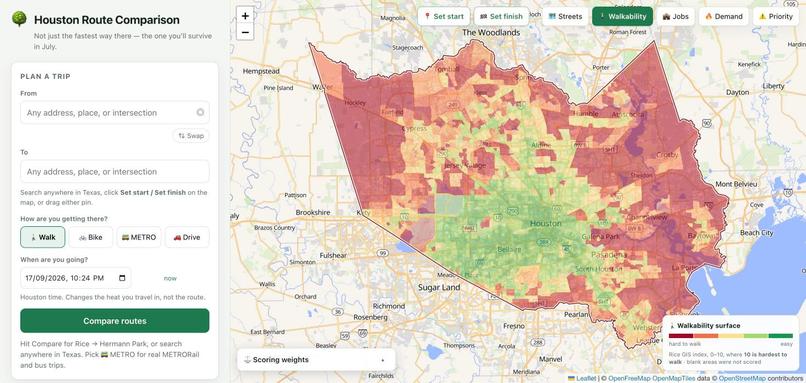
Task: Click the Set finish button
Action: 501,16
